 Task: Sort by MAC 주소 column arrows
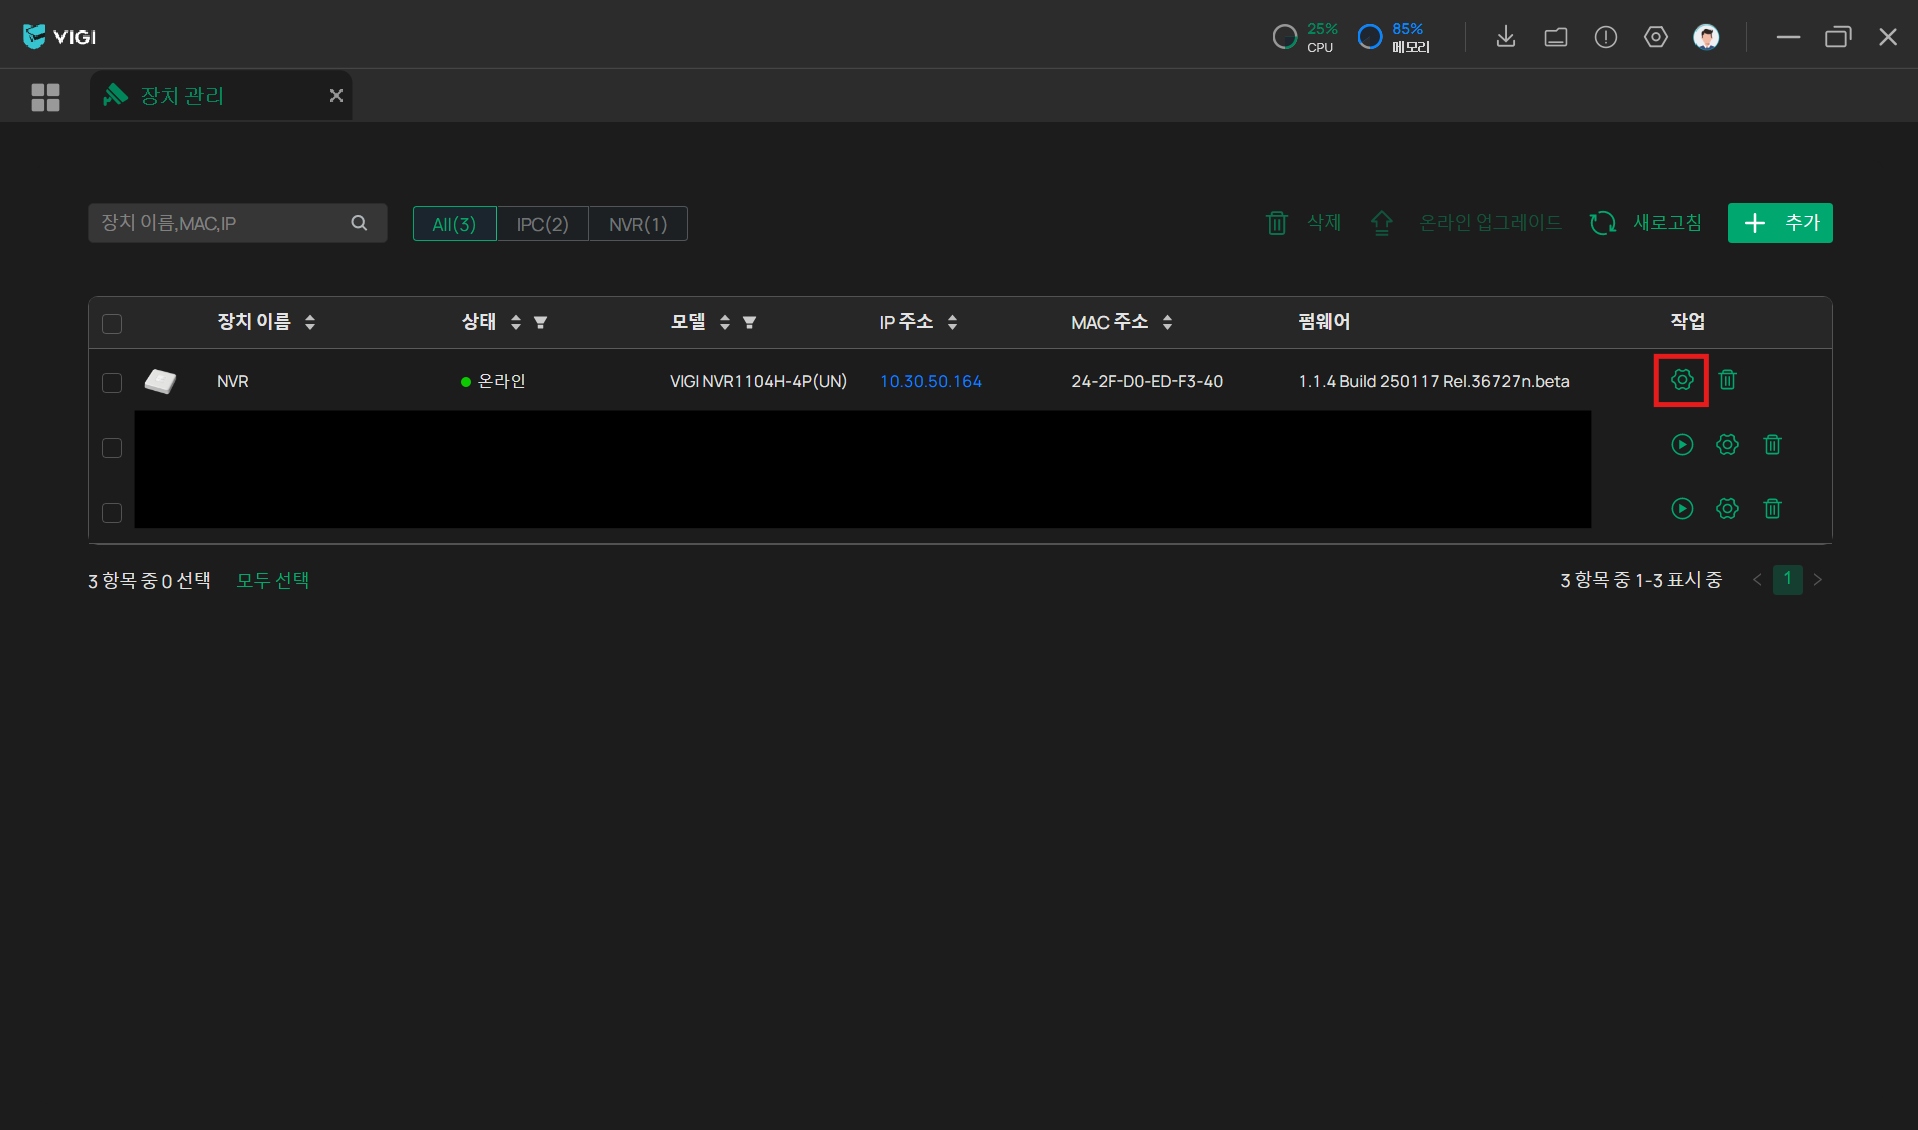click(x=1167, y=322)
